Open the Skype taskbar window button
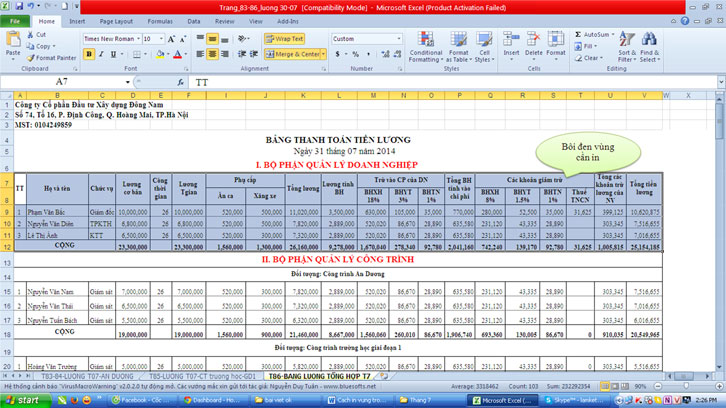Screen dimensions: 726x408 coord(575,400)
